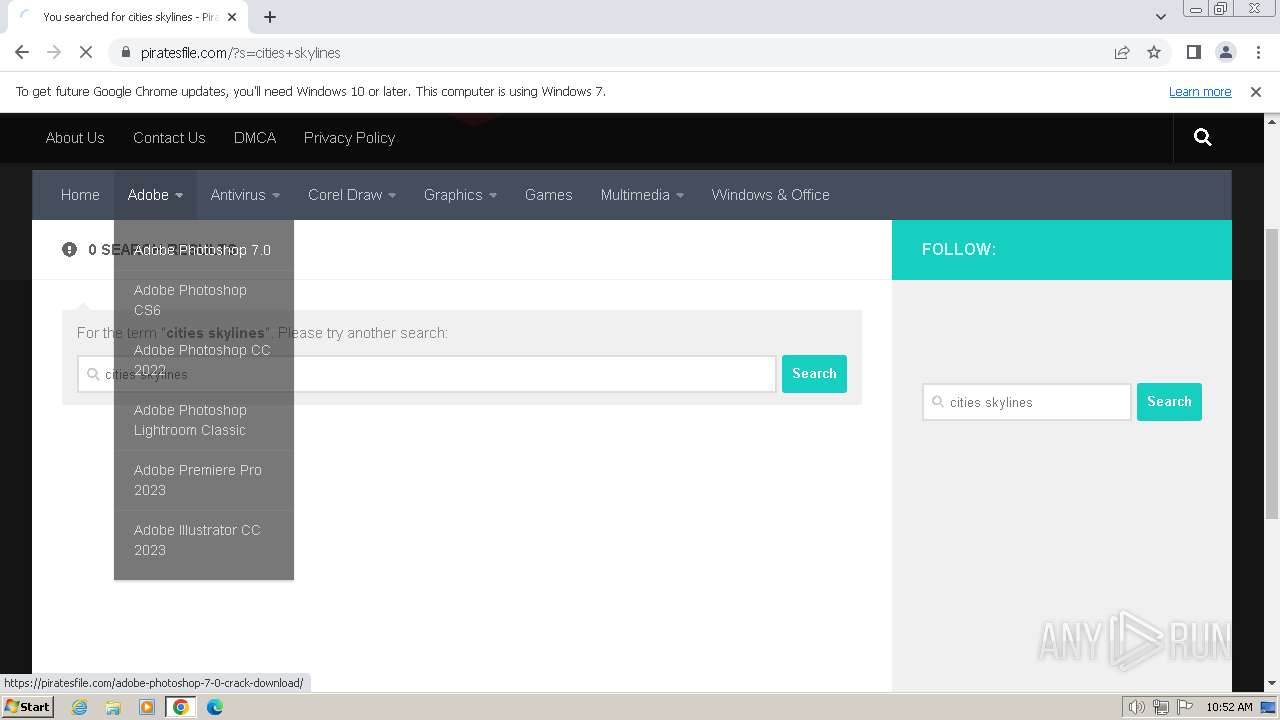Image resolution: width=1280 pixels, height=720 pixels.
Task: Open Action Center flag icon
Action: tap(1184, 707)
